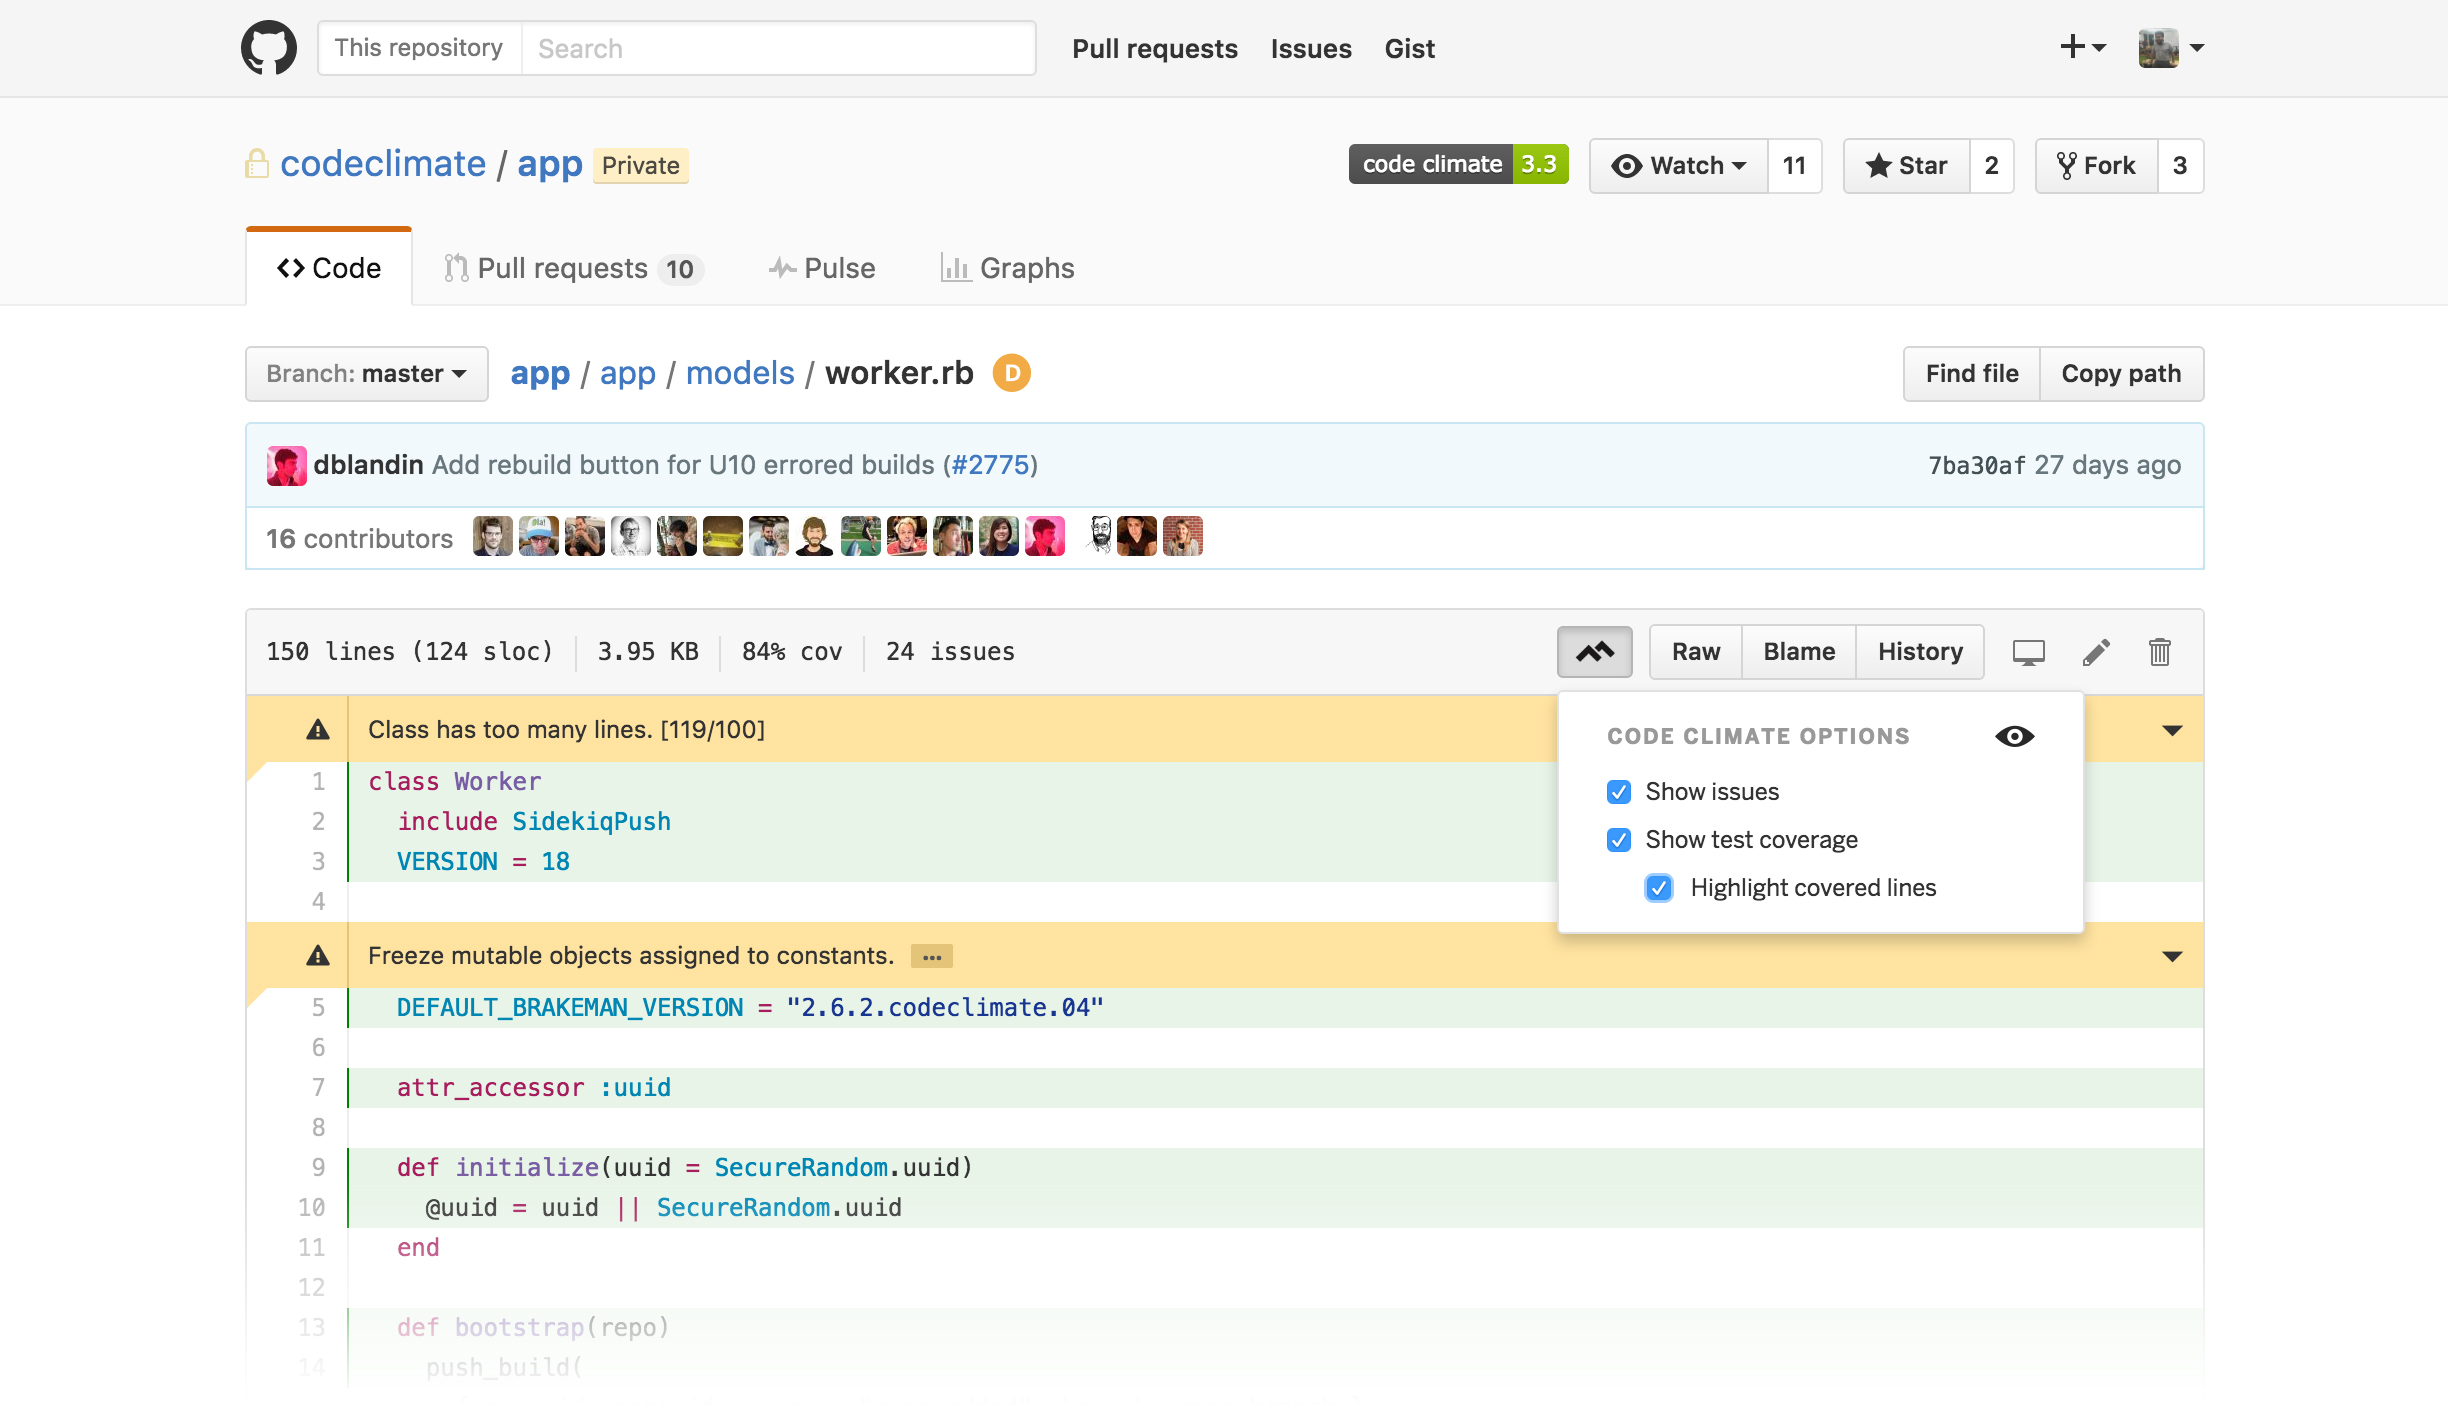View the 3 forks count

[2180, 166]
